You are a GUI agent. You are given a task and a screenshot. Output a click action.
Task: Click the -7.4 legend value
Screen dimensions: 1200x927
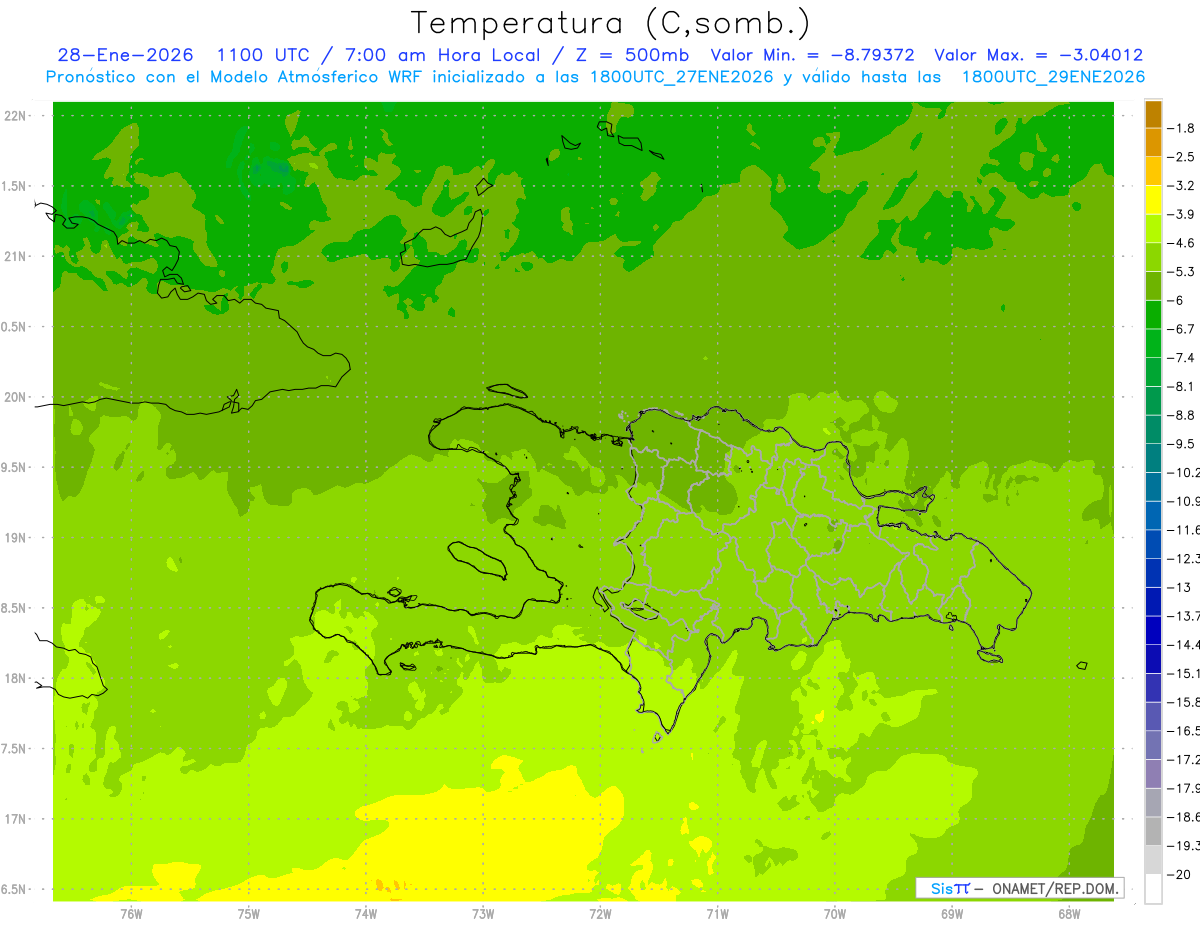(x=1182, y=358)
